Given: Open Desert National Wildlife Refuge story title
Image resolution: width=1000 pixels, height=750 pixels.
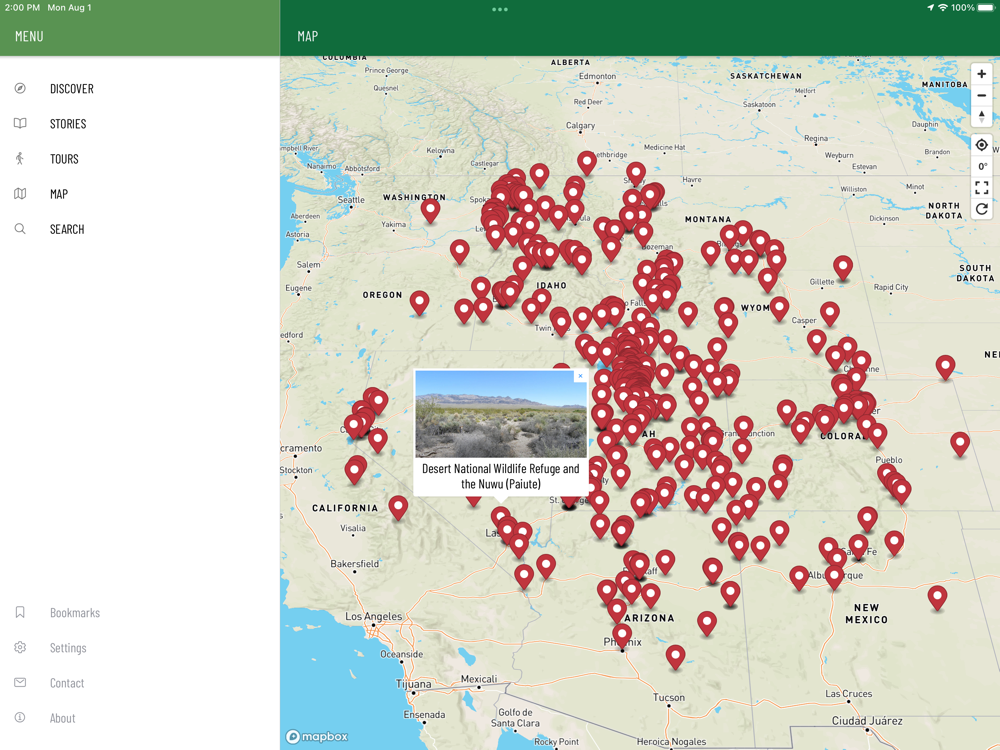Looking at the screenshot, I should (x=501, y=476).
